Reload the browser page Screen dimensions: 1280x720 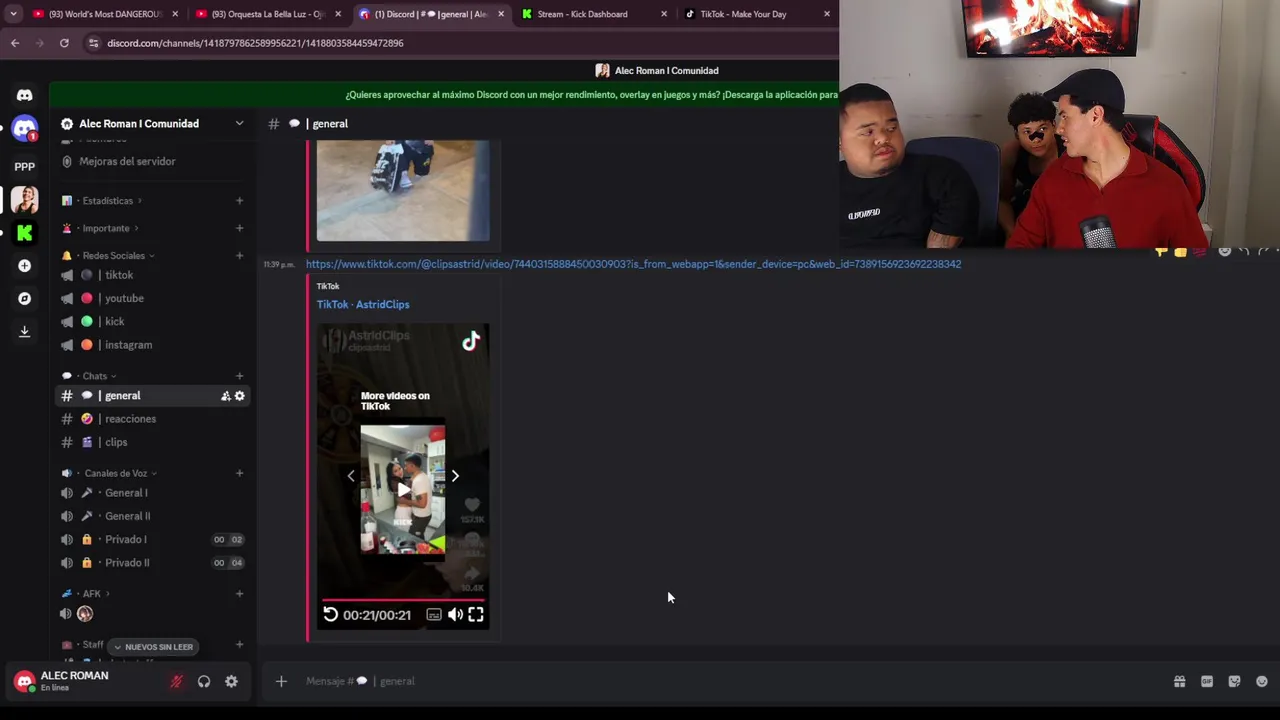[x=64, y=43]
